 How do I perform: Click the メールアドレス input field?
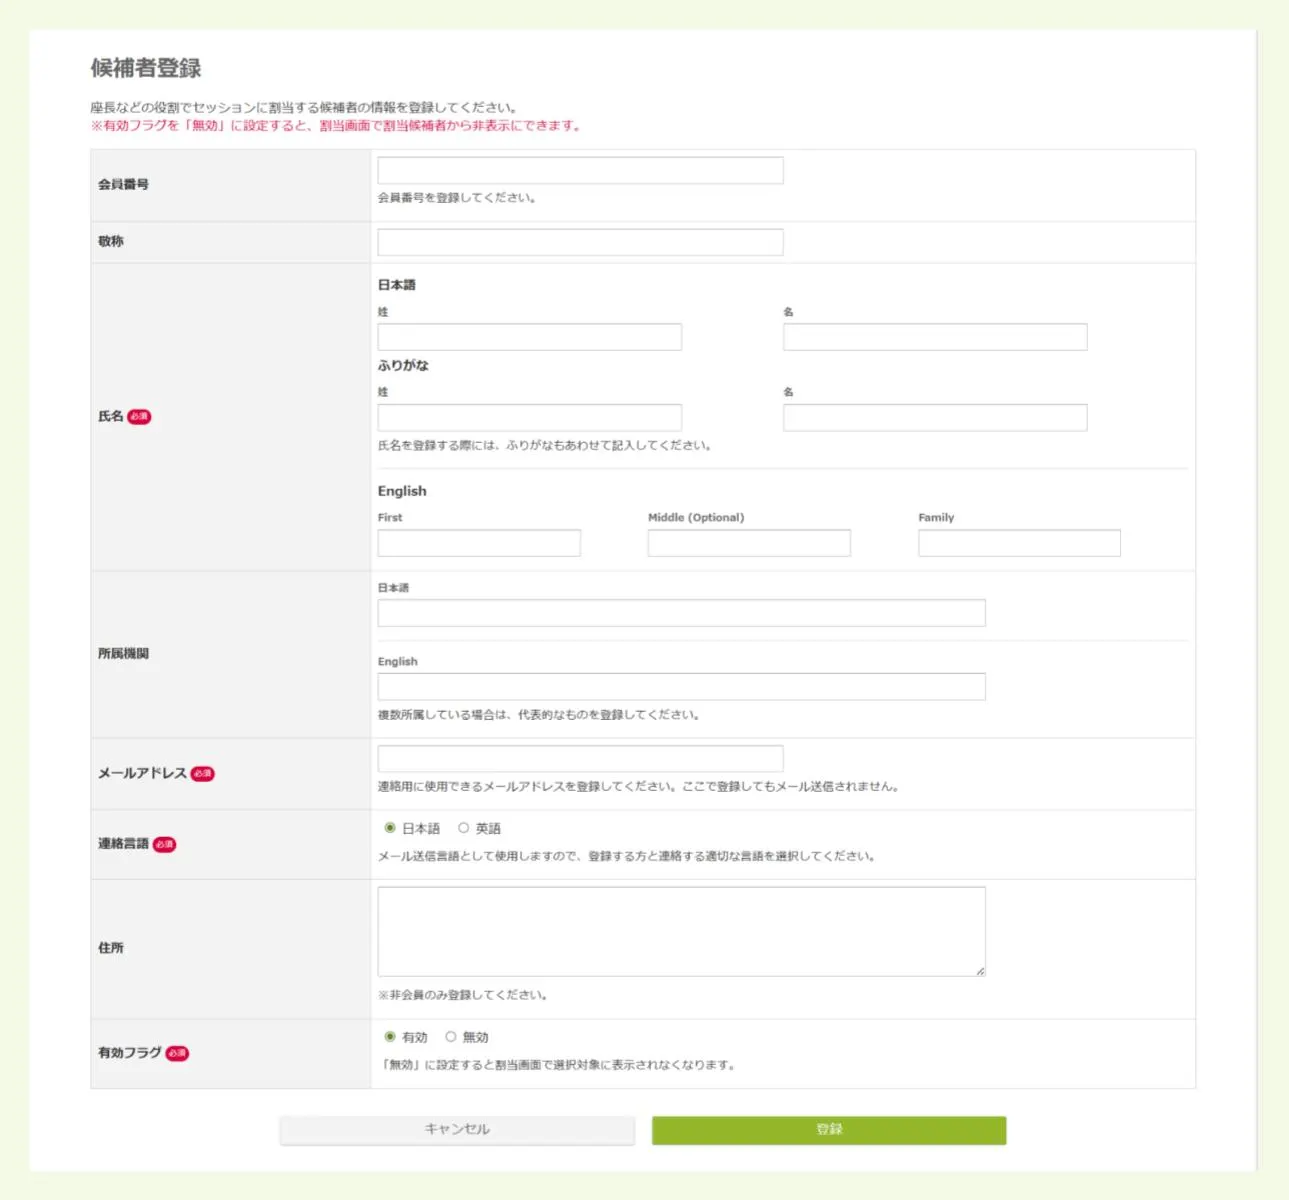[580, 756]
